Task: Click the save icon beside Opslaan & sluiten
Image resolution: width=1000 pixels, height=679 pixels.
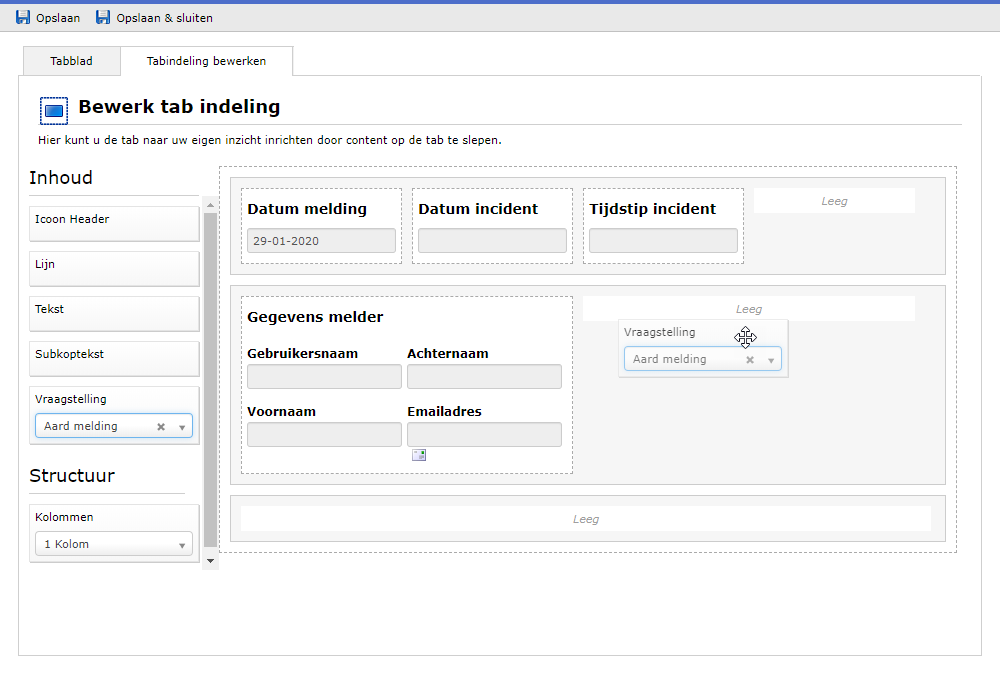Action: pos(101,17)
